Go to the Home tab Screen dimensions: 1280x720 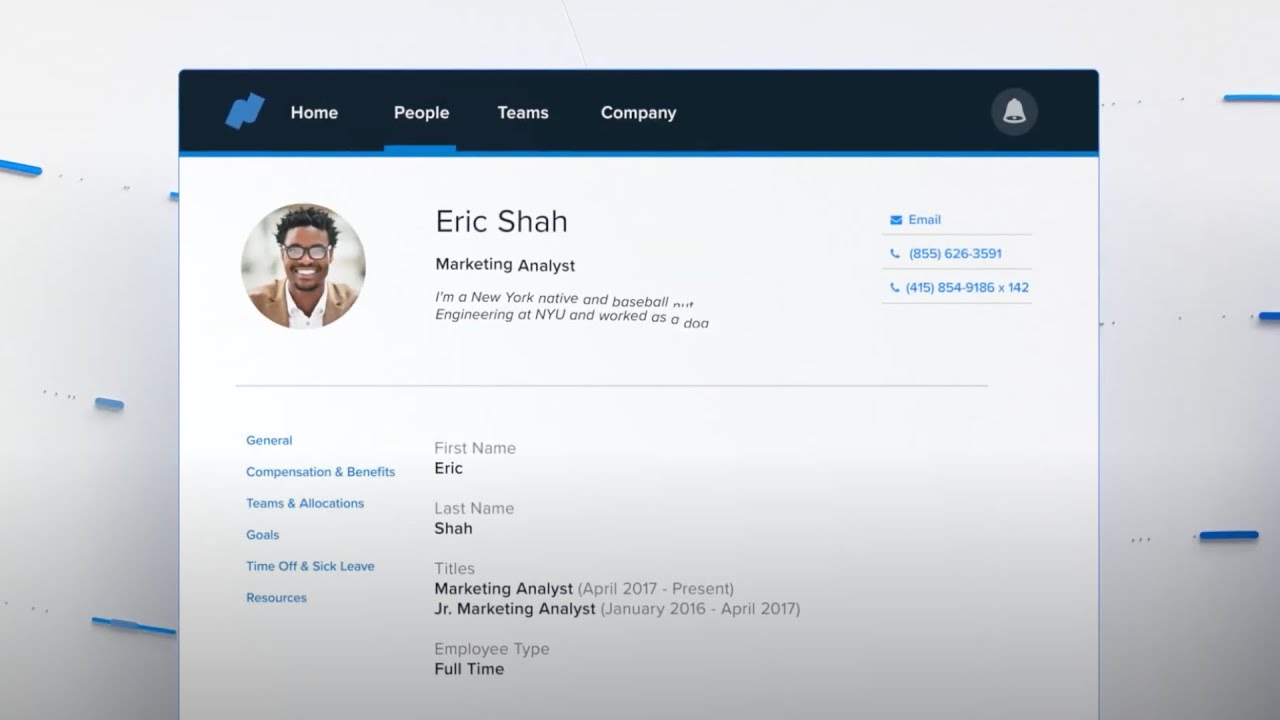(x=314, y=113)
